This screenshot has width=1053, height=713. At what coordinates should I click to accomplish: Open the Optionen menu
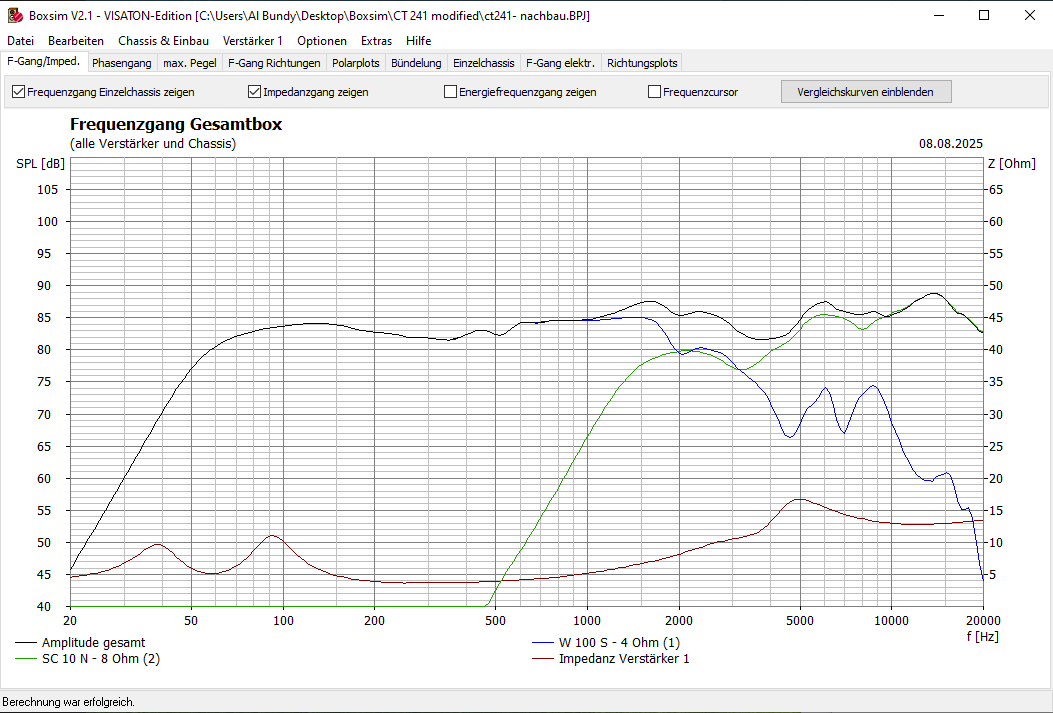click(322, 41)
